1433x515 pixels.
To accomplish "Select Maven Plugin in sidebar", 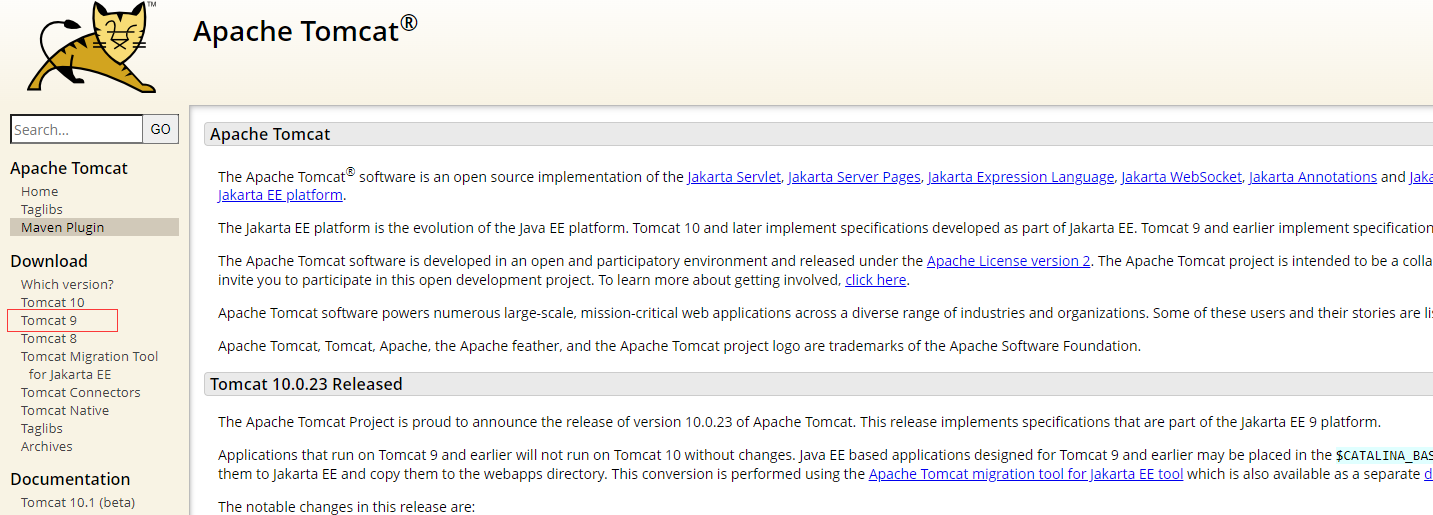I will click(x=62, y=227).
